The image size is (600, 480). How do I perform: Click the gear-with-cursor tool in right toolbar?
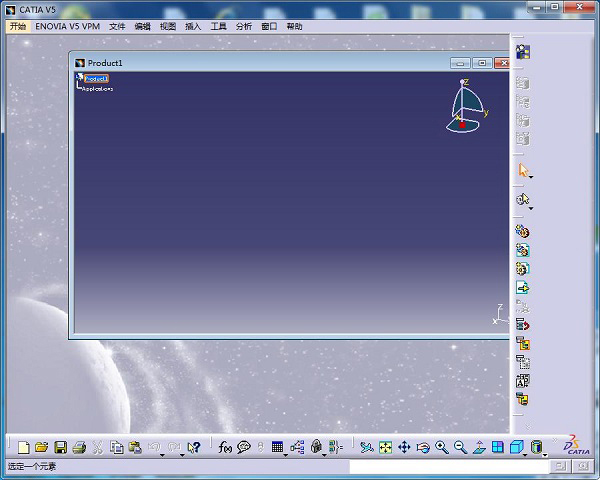(522, 199)
